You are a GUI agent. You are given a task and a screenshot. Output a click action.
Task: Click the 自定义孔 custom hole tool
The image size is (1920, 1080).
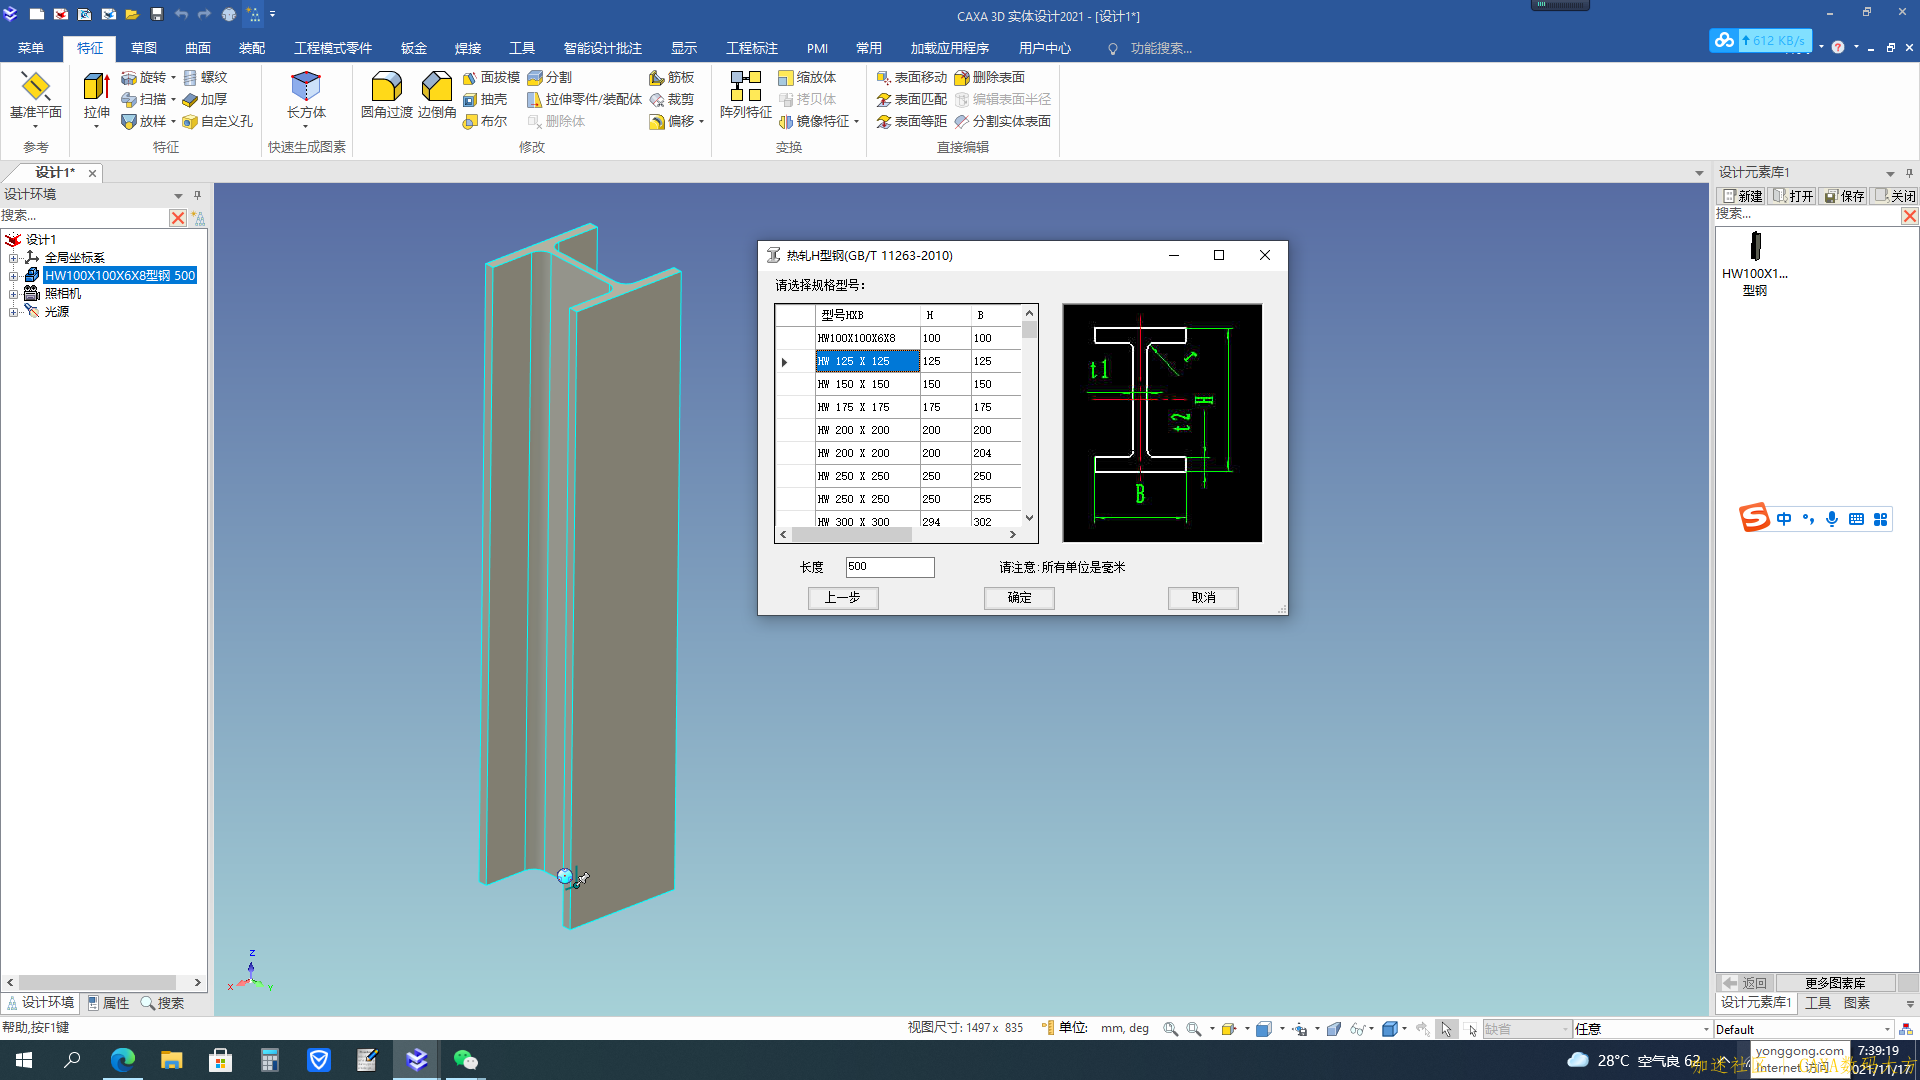click(x=217, y=121)
